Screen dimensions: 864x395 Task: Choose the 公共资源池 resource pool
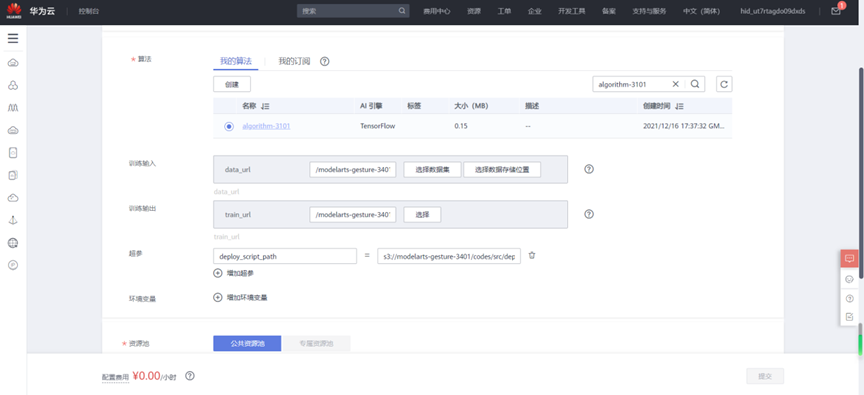point(247,343)
